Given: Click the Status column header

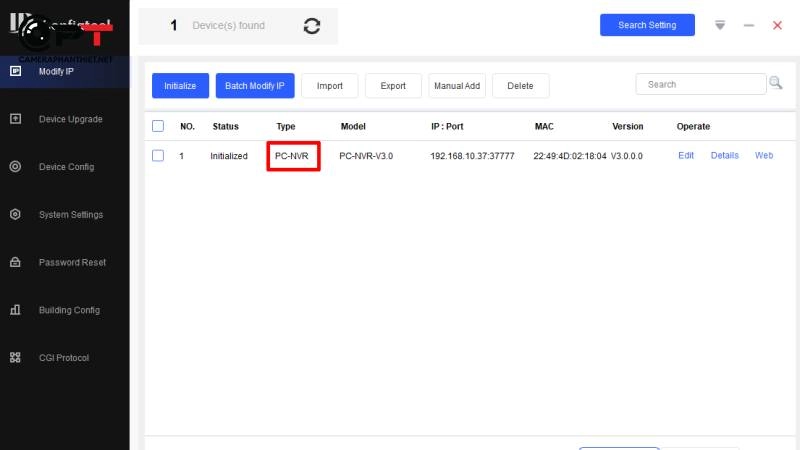Looking at the screenshot, I should (226, 127).
